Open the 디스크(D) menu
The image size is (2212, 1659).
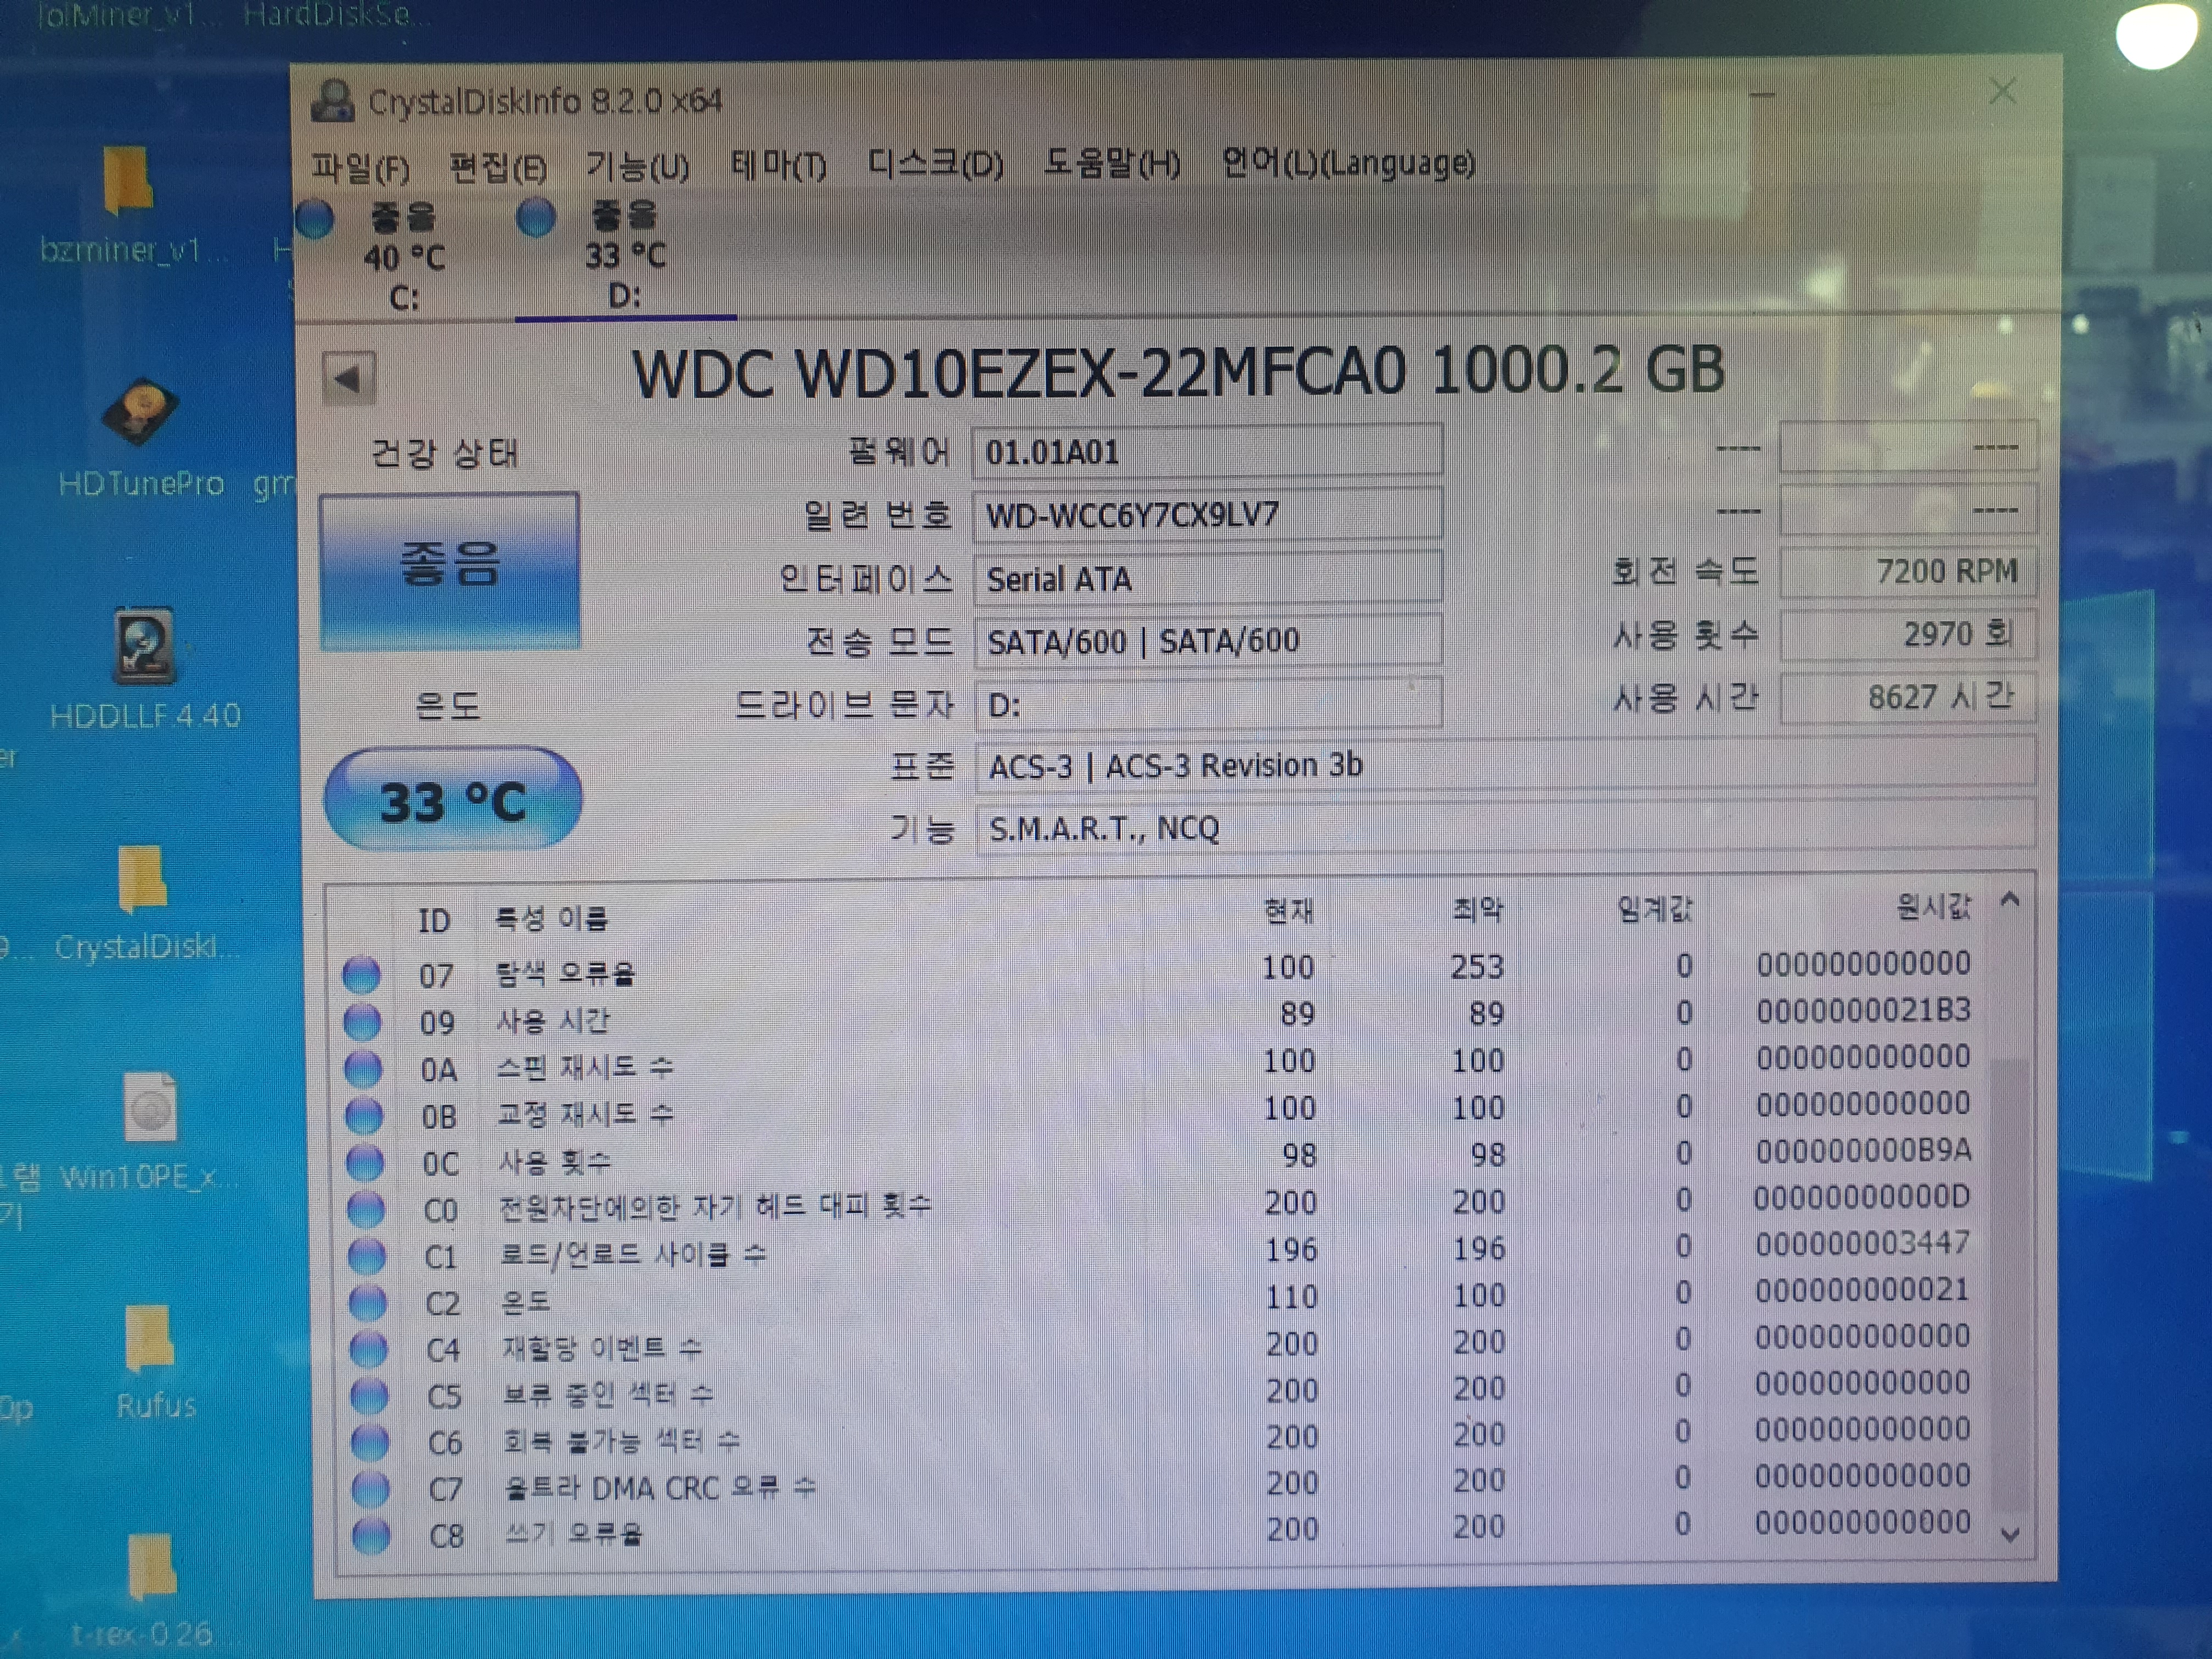click(935, 164)
